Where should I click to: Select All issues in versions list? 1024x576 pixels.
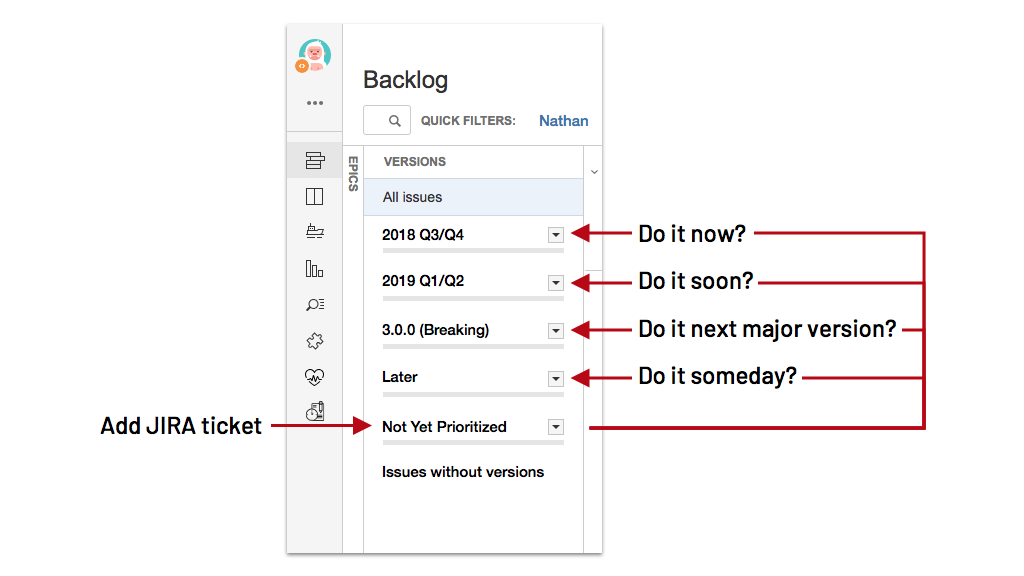473,197
